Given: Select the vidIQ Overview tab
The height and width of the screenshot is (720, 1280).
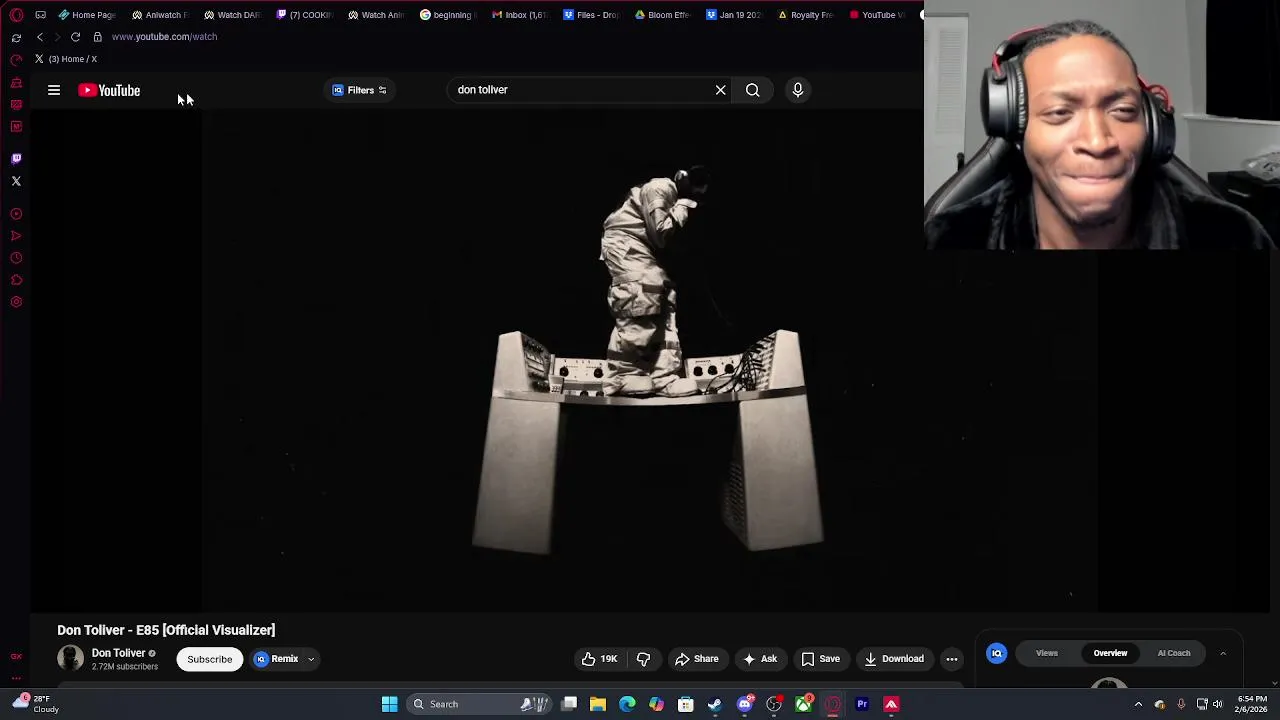Looking at the screenshot, I should (1110, 653).
